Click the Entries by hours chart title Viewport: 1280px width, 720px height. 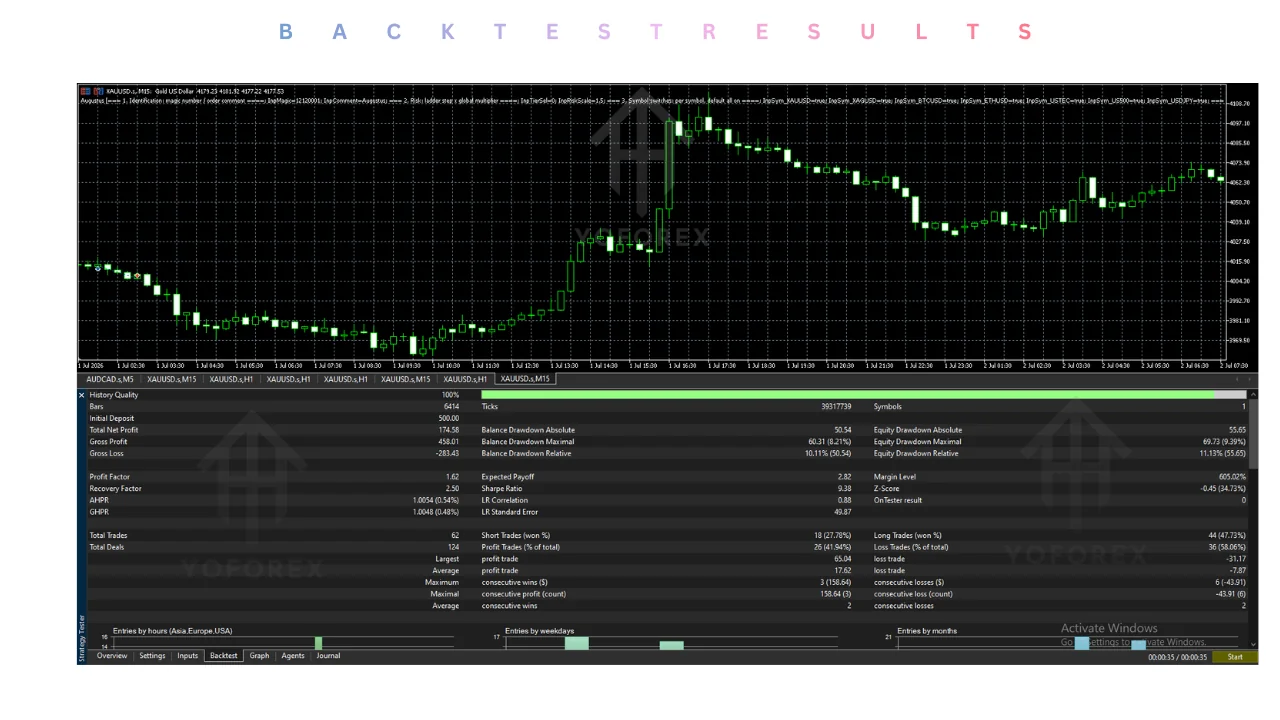[172, 631]
